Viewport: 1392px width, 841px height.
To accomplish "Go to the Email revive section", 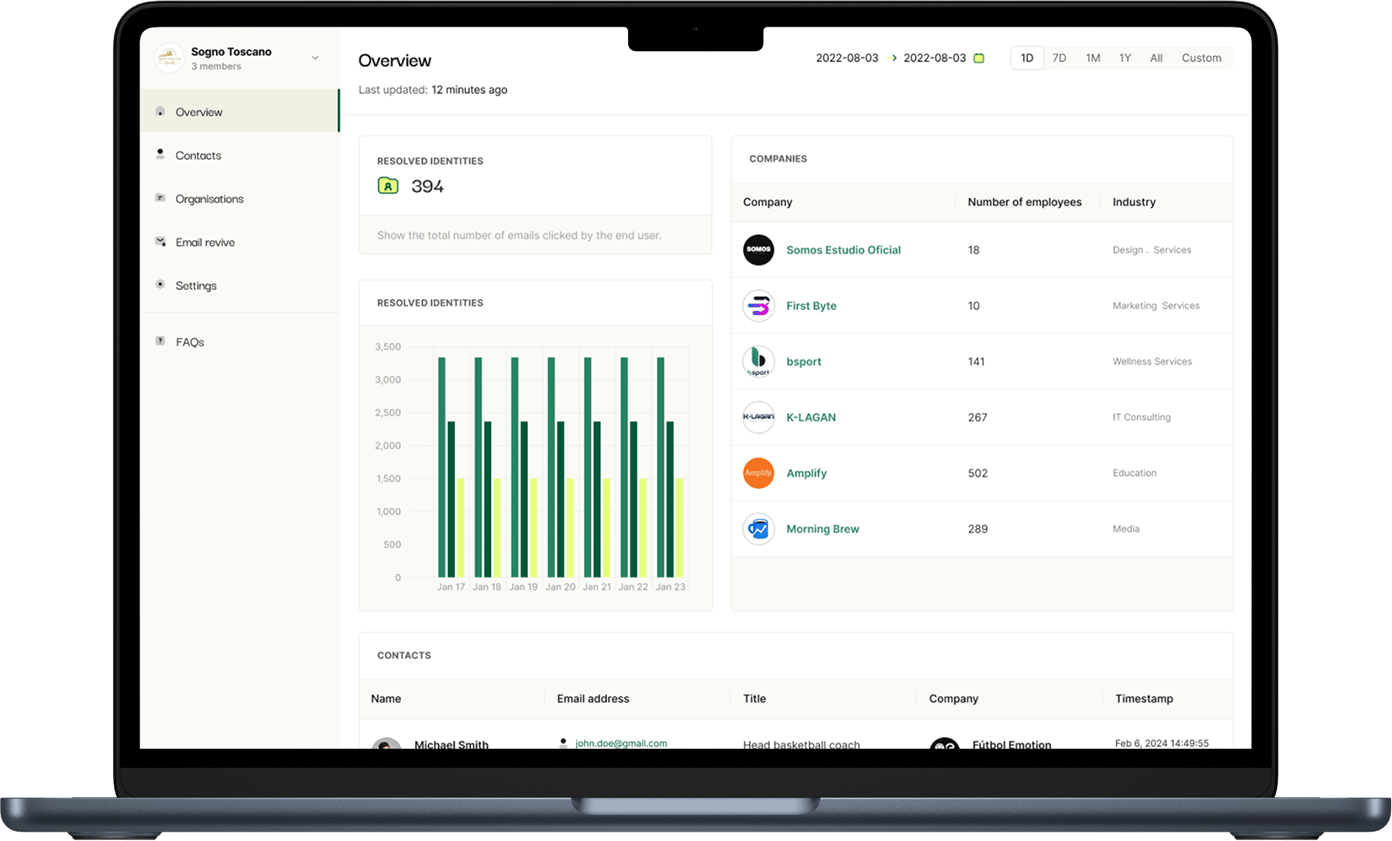I will pyautogui.click(x=205, y=241).
